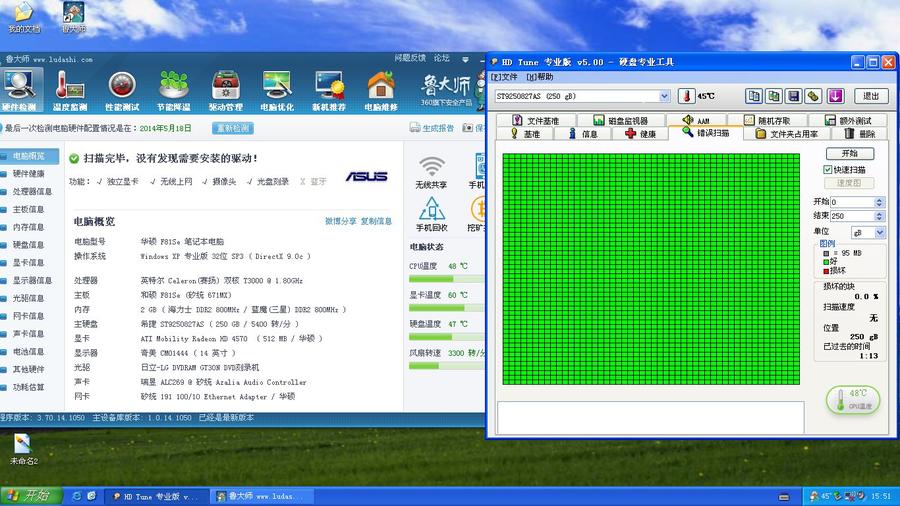Screen dimensions: 900x506
Task: Switch to AAM tab
Action: 696,120
